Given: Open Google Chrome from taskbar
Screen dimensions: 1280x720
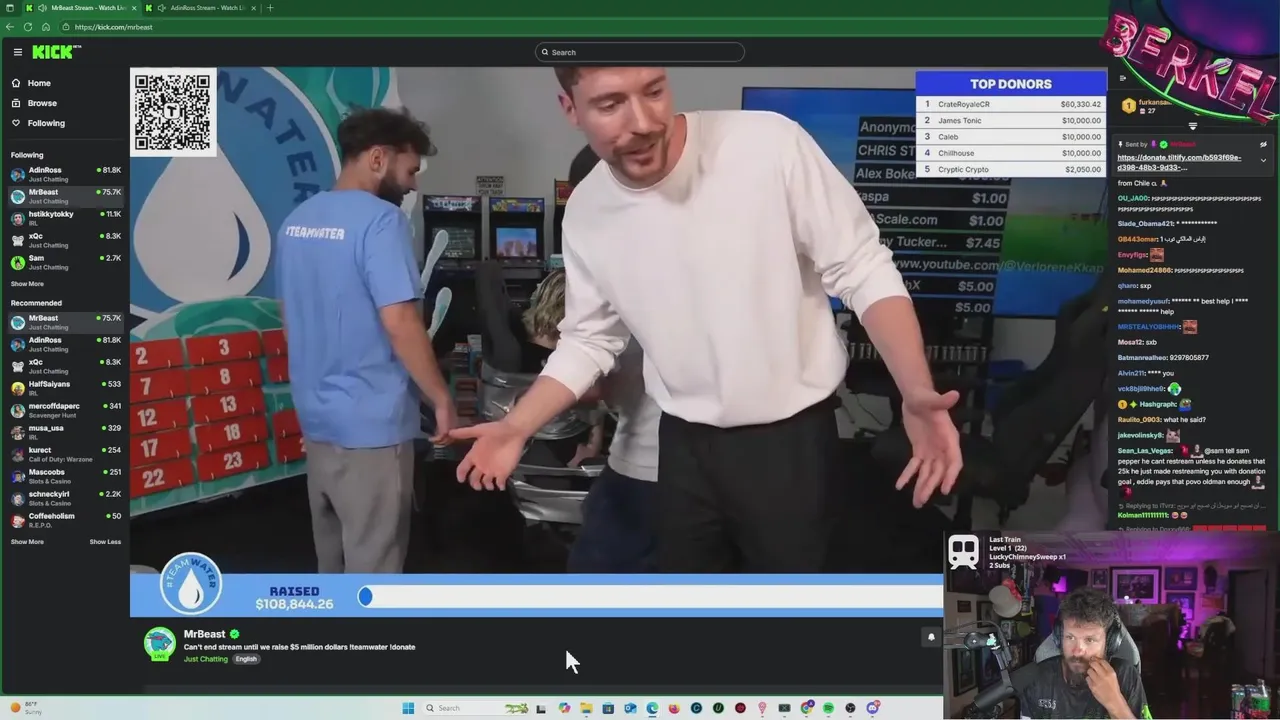Looking at the screenshot, I should (806, 708).
